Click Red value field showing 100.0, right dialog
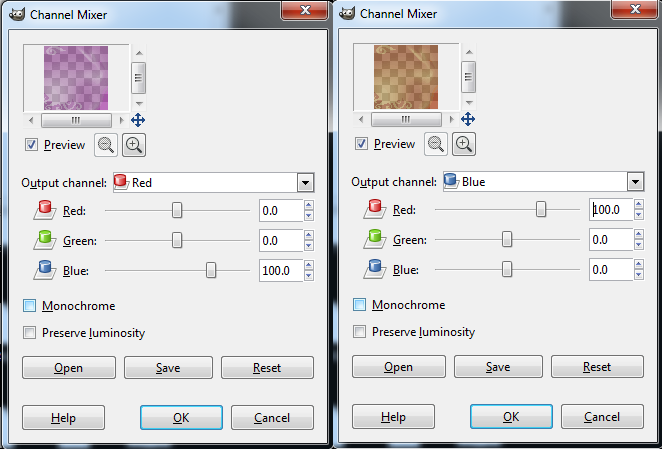 click(x=611, y=210)
